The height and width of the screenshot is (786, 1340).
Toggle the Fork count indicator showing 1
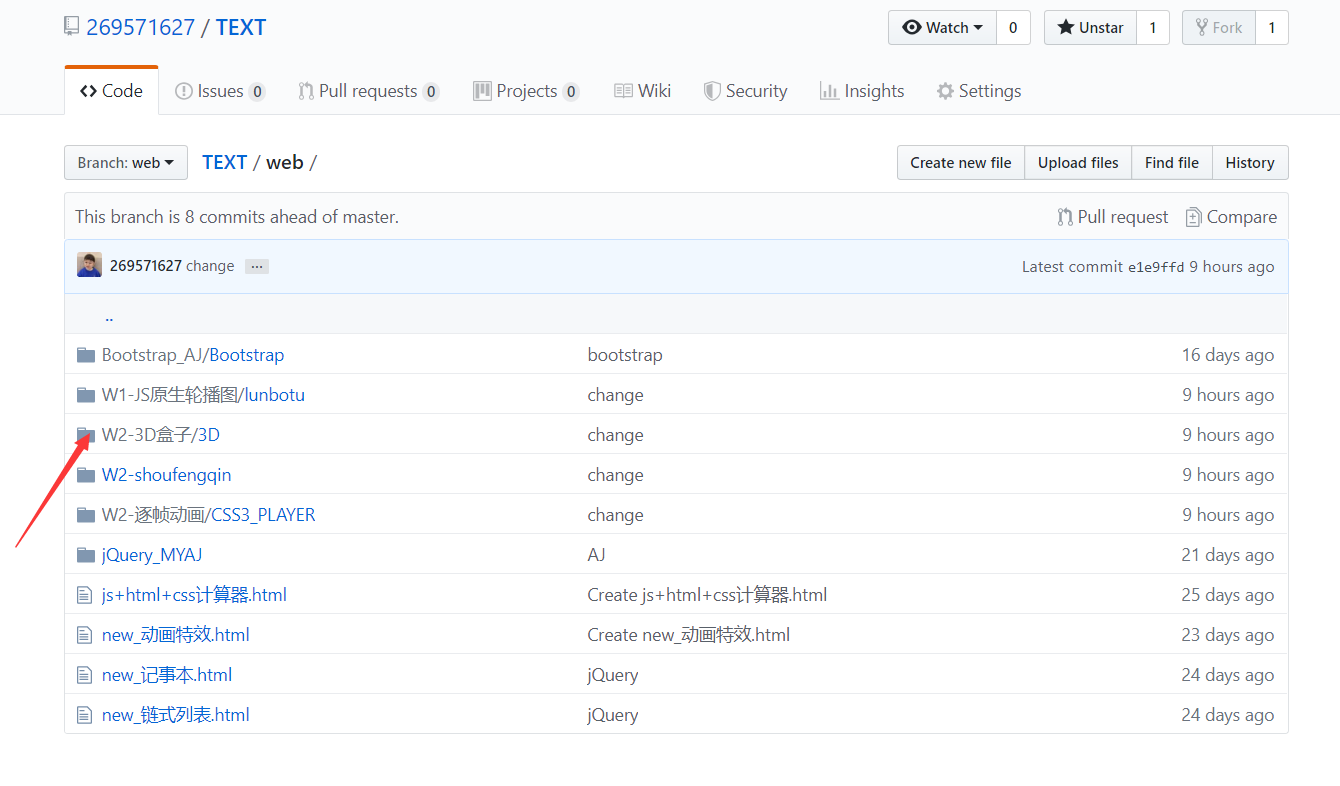click(1271, 27)
